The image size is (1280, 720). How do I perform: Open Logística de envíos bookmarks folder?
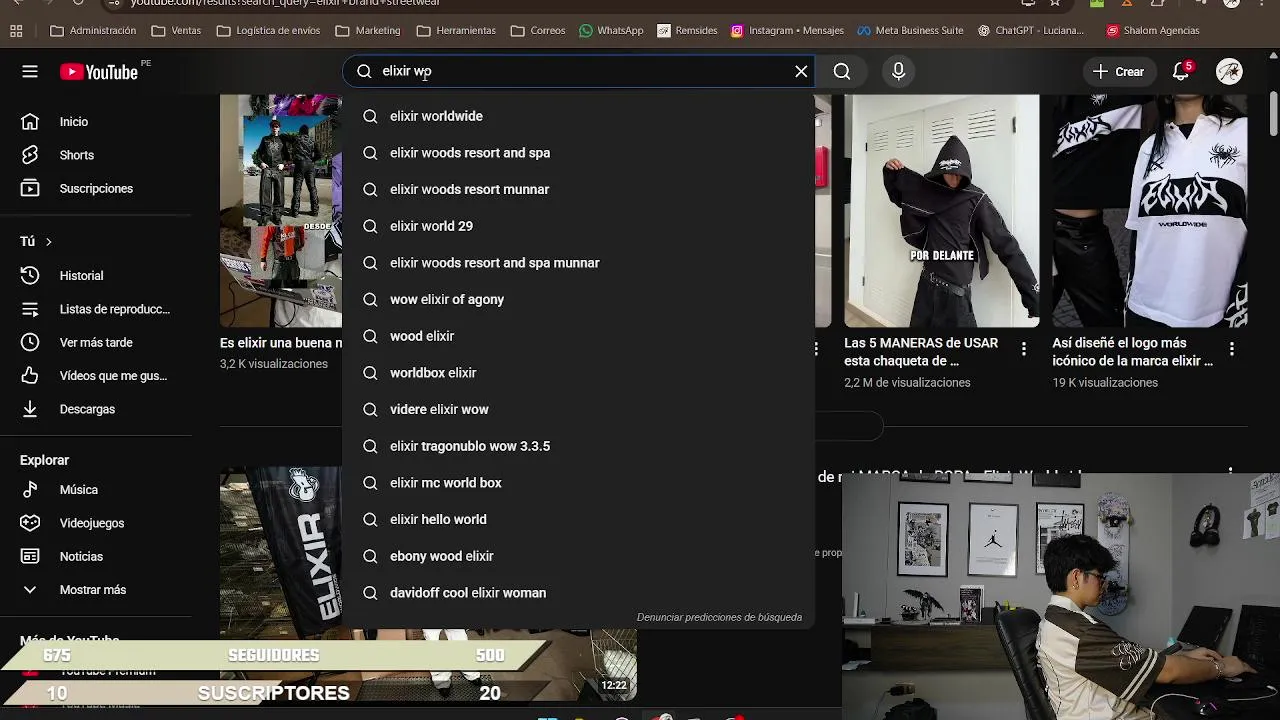coord(268,31)
